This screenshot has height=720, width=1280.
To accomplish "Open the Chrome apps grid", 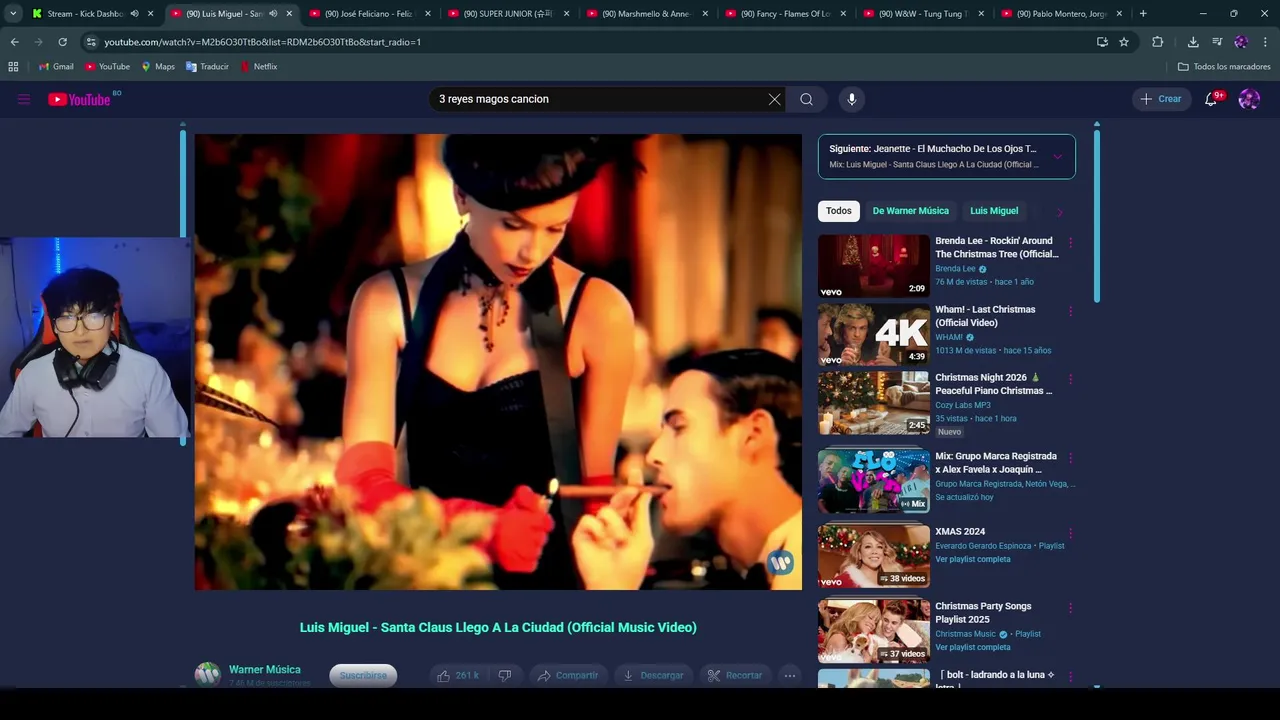I will click(x=13, y=66).
